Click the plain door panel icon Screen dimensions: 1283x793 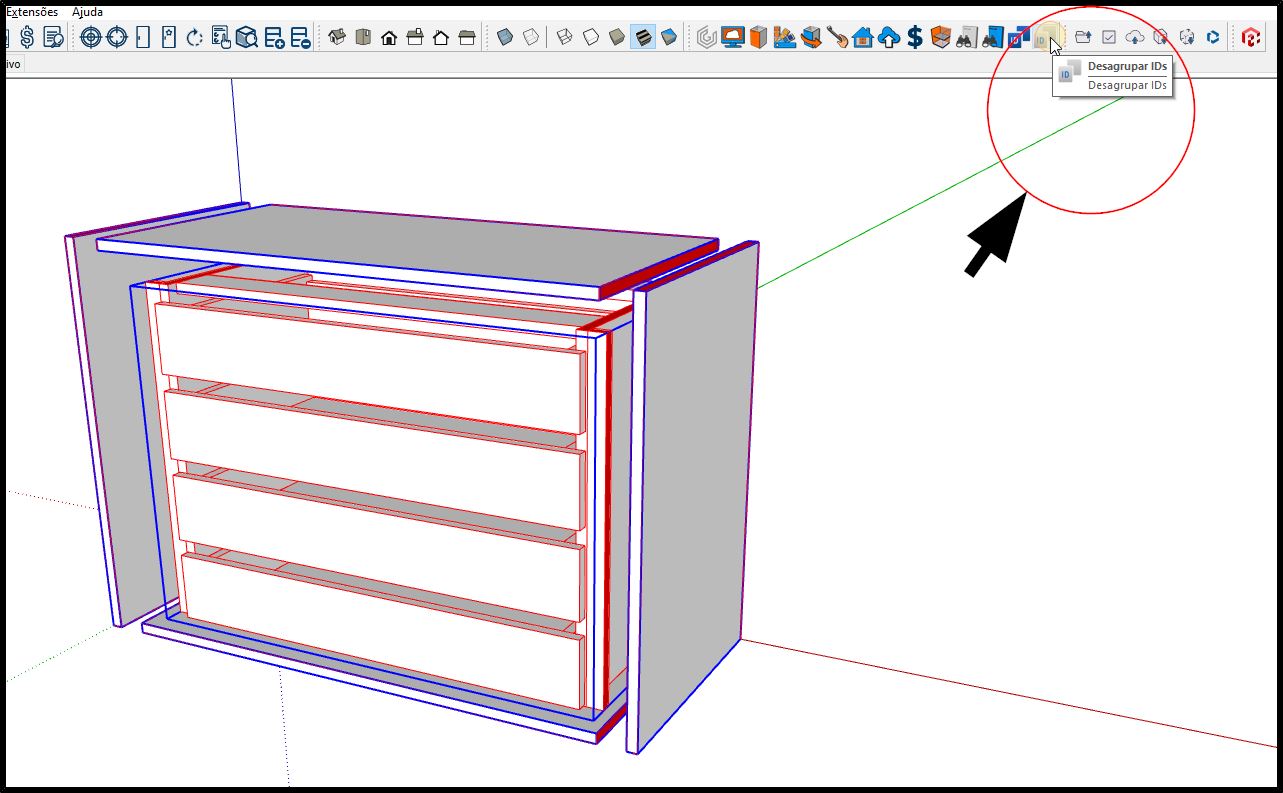tap(143, 38)
